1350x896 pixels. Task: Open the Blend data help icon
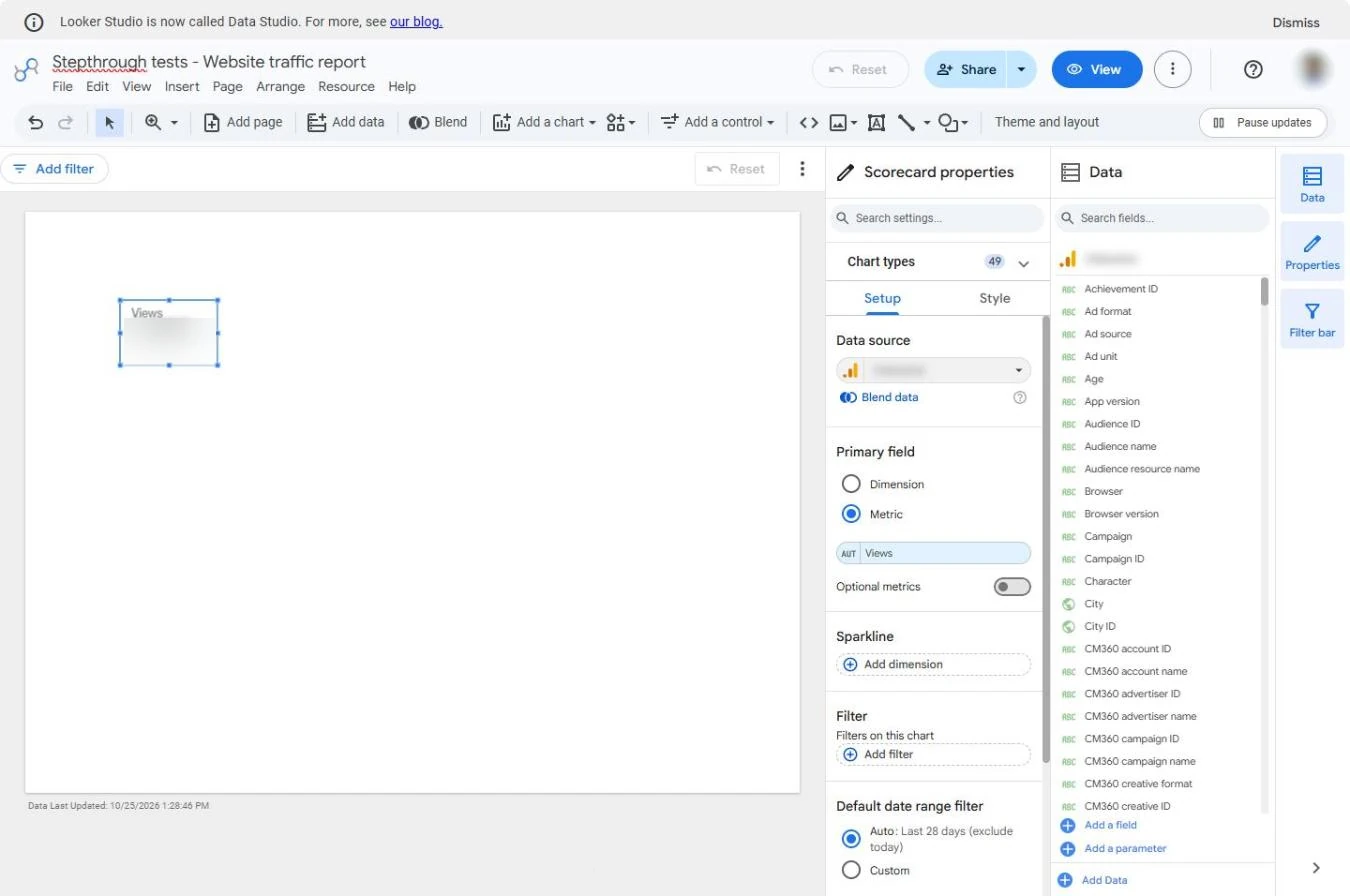point(1020,397)
